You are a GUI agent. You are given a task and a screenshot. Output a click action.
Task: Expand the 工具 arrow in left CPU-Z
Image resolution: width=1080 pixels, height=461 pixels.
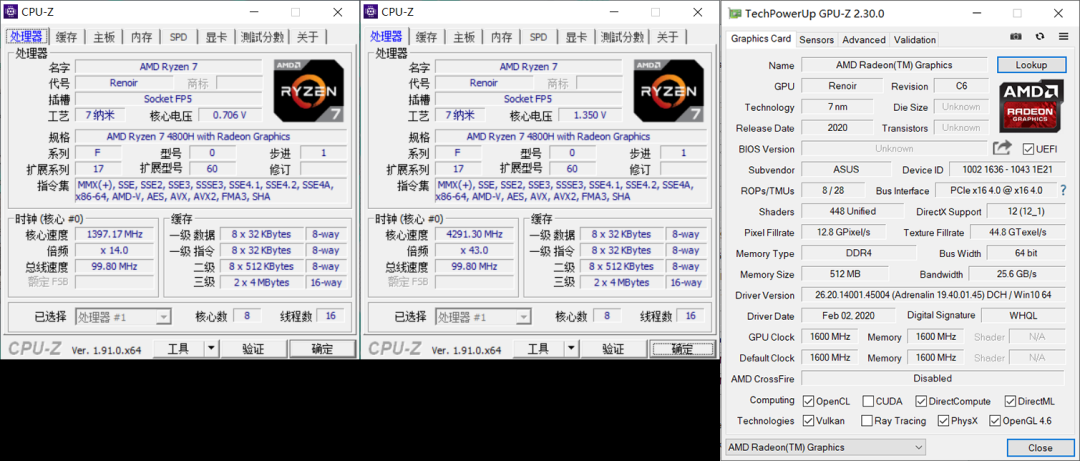(x=211, y=349)
